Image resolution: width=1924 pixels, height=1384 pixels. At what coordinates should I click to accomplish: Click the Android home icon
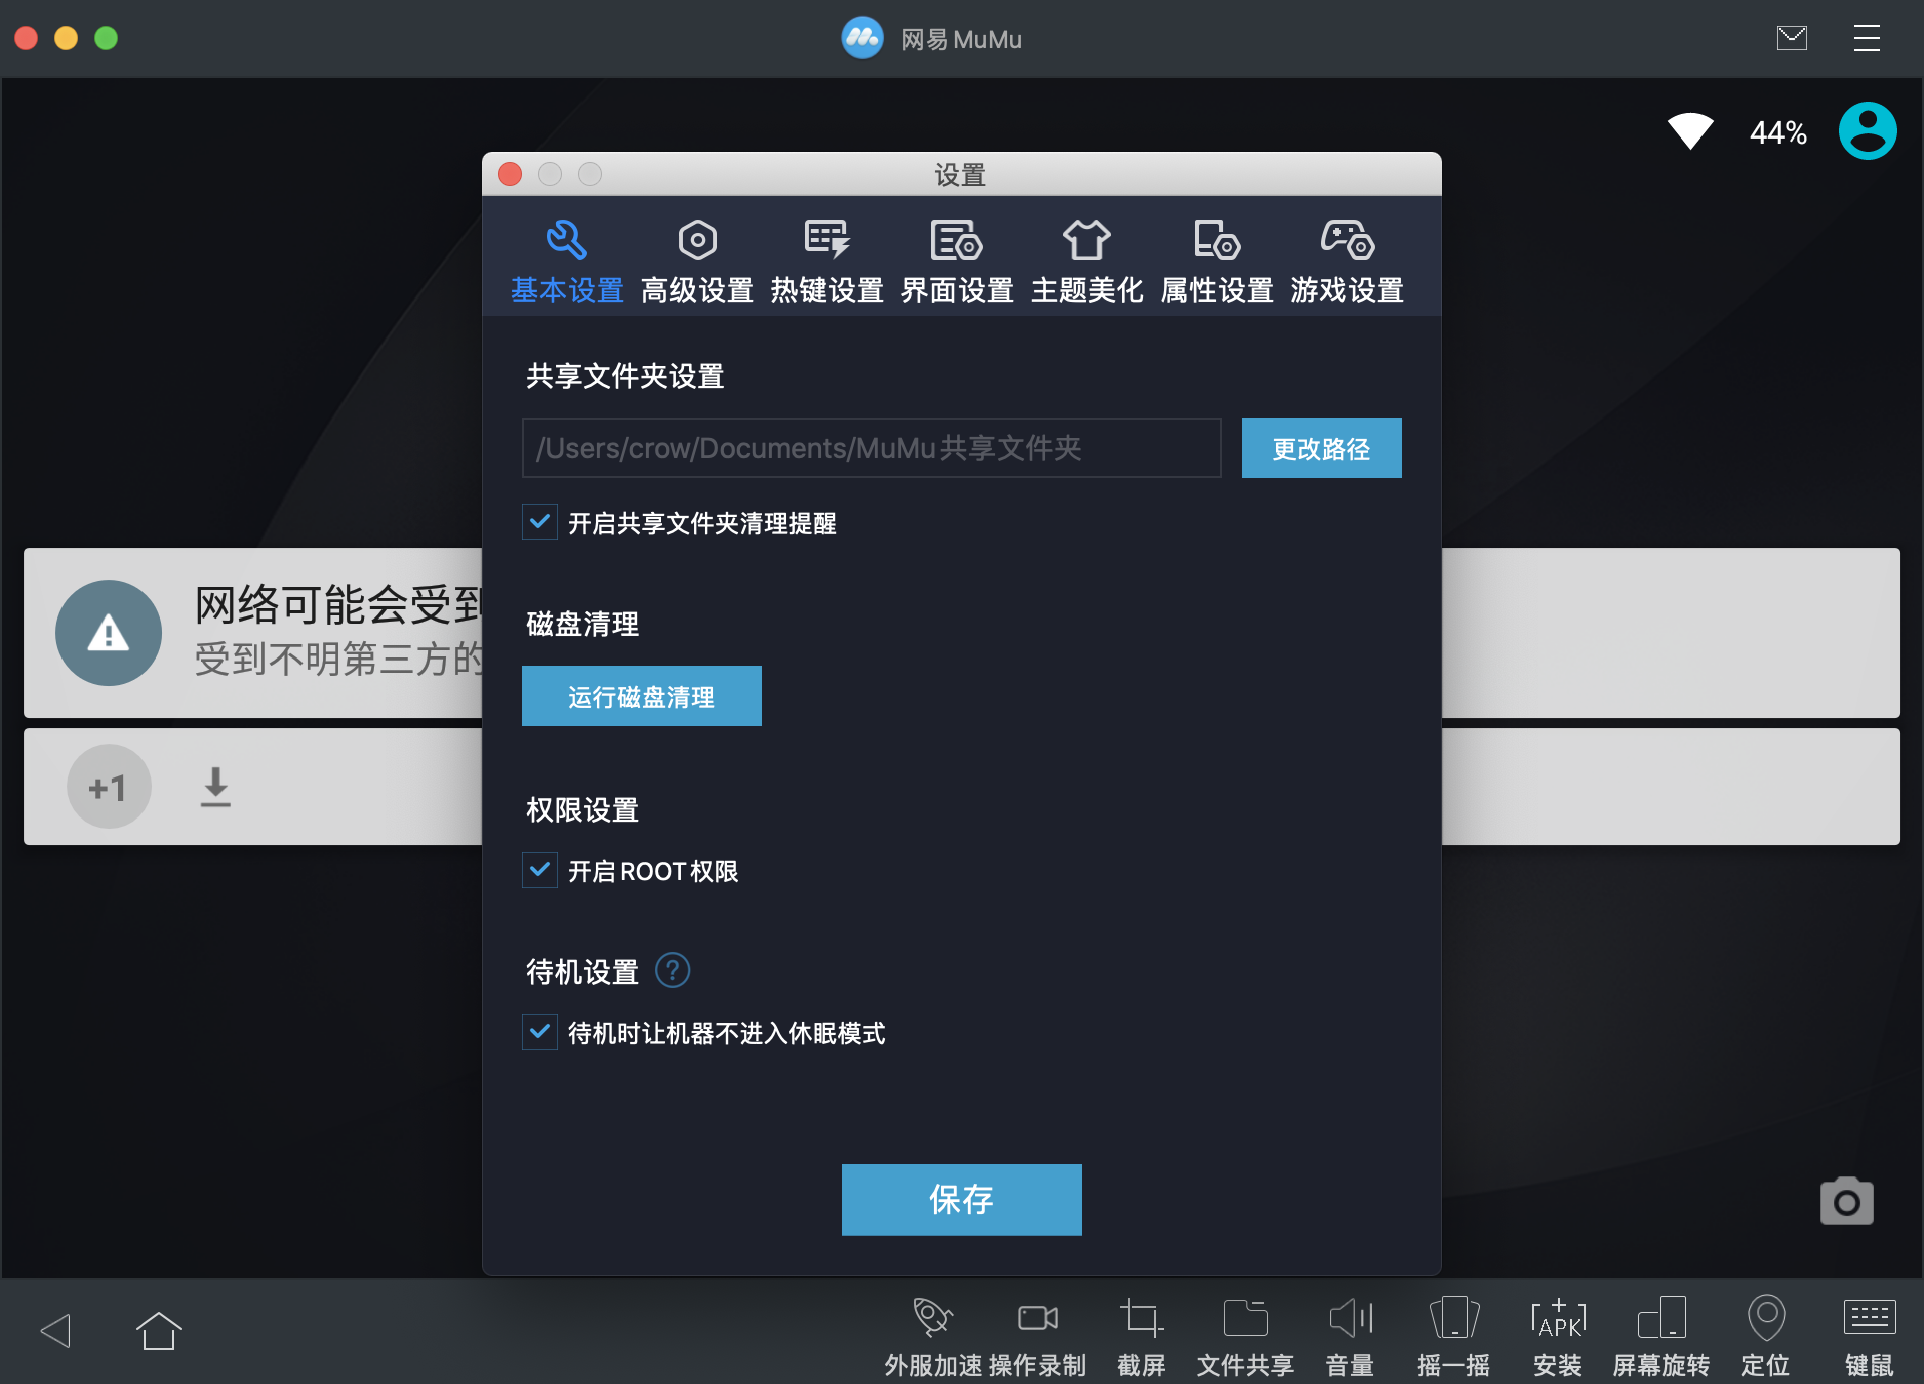158,1330
